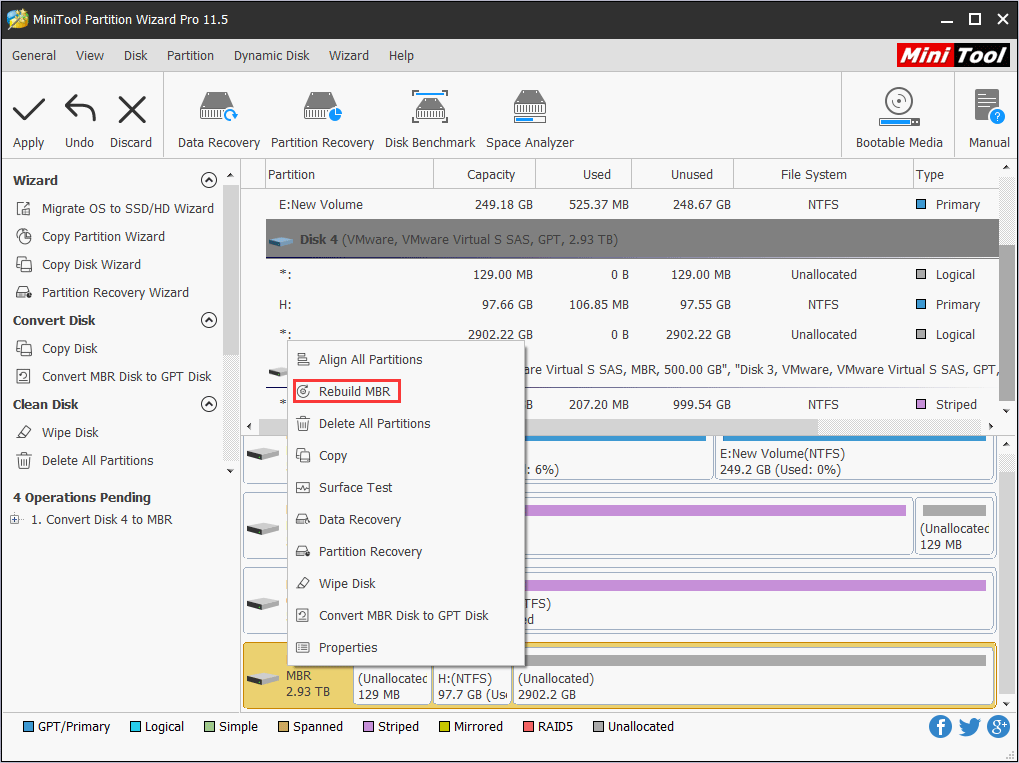The image size is (1019, 763).
Task: Click RAID5 legend color swatch
Action: point(528,727)
